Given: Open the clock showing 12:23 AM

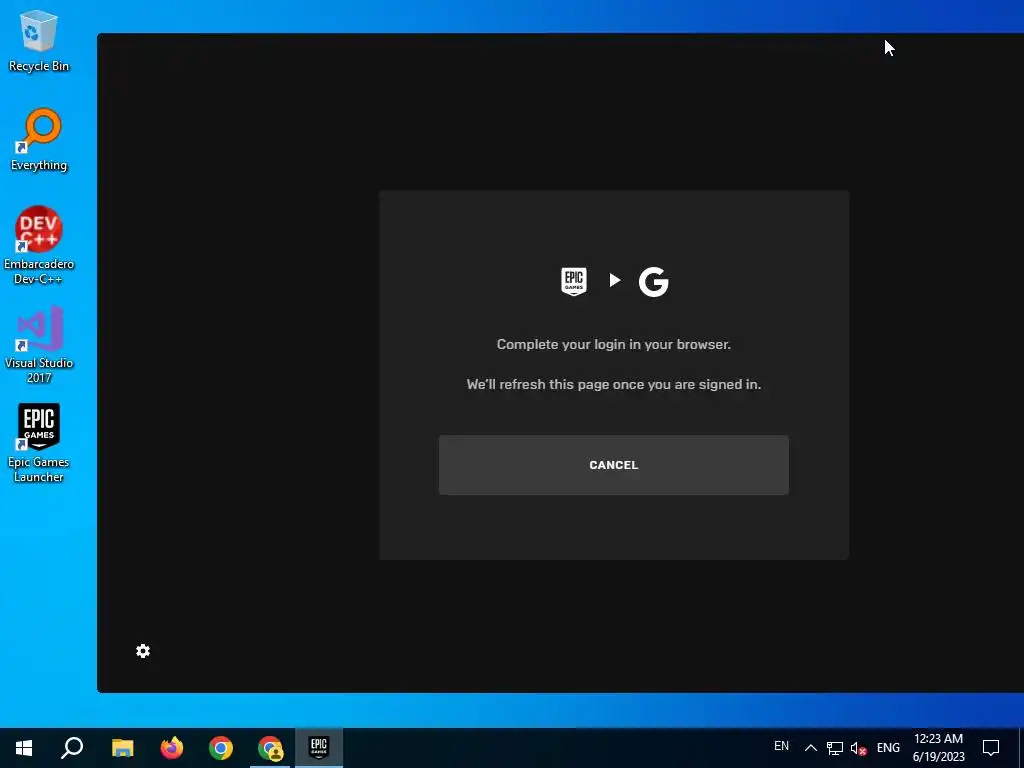Looking at the screenshot, I should 938,748.
